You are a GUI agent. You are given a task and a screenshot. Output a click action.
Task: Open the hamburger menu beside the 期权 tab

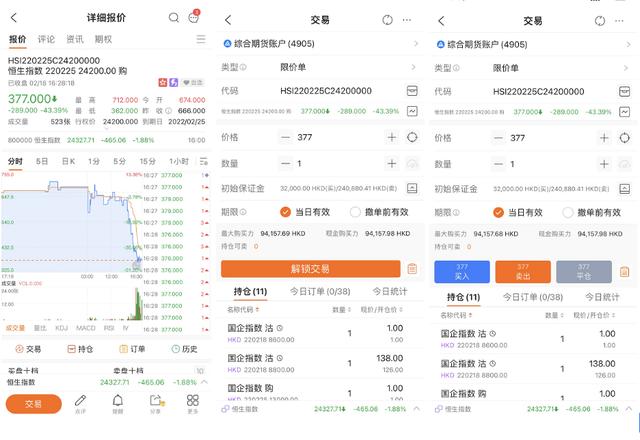[201, 39]
